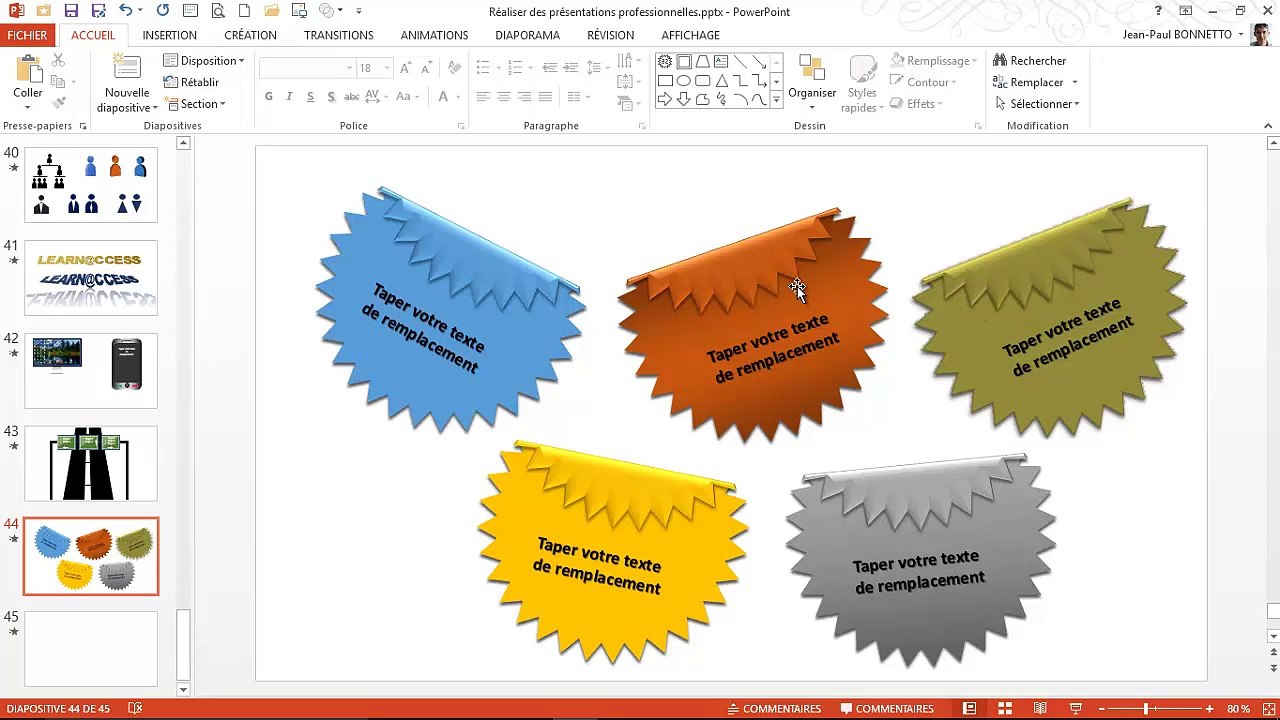
Task: Open the Disposition dropdown
Action: pyautogui.click(x=204, y=61)
